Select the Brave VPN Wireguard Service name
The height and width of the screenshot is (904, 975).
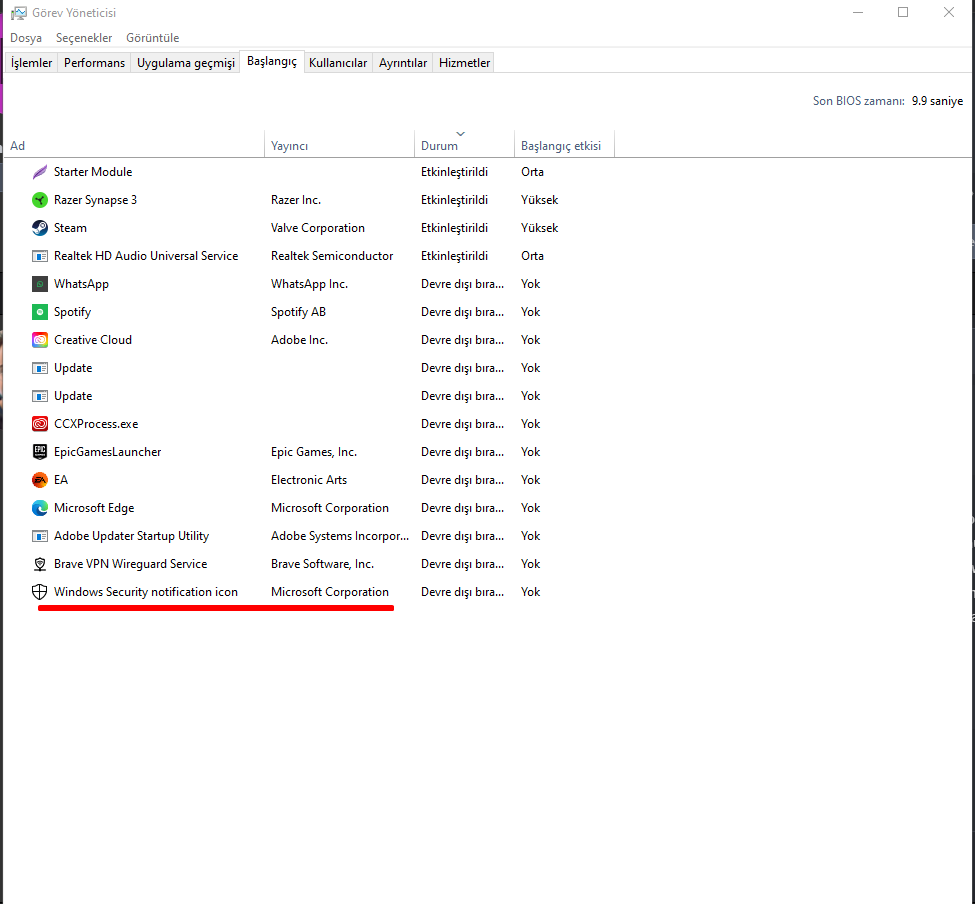[131, 564]
